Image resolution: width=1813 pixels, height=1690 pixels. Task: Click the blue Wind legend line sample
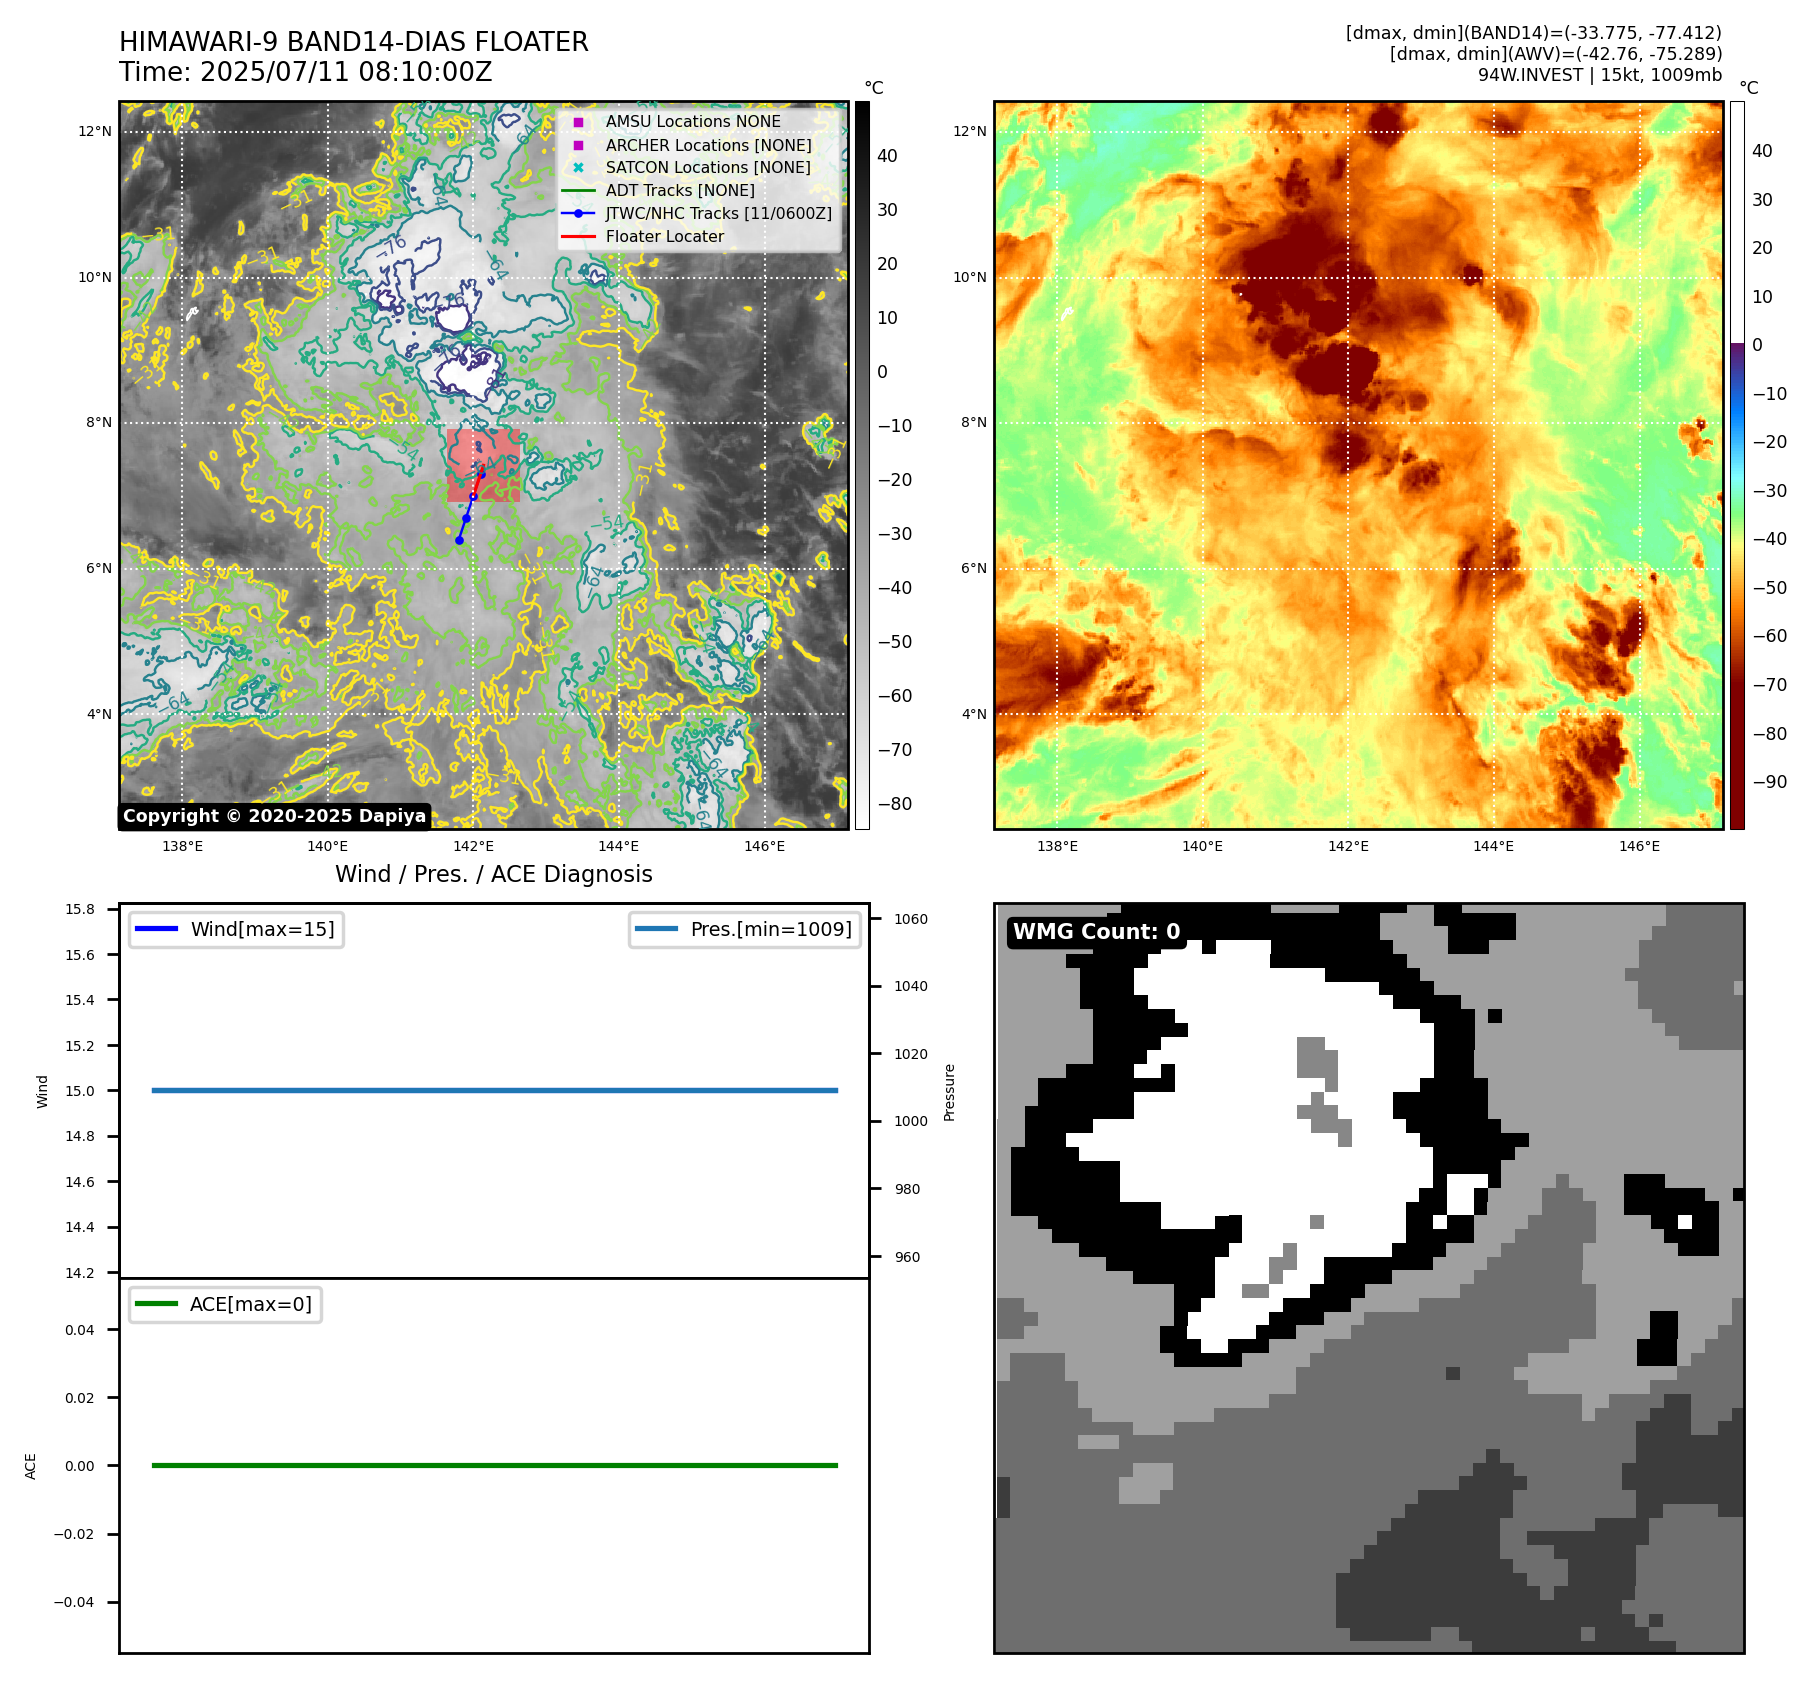pyautogui.click(x=156, y=929)
